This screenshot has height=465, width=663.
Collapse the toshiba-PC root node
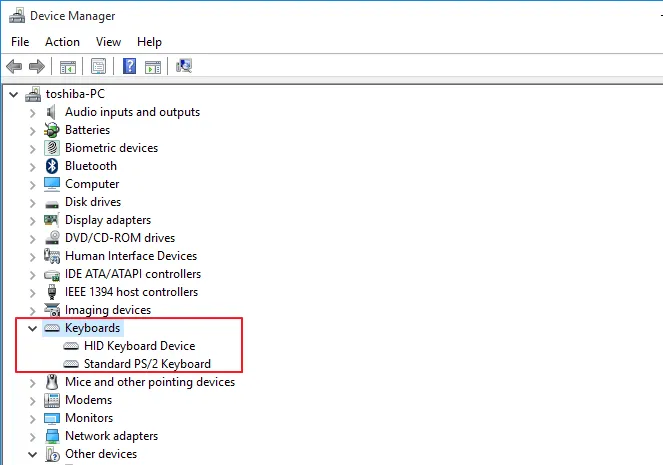(x=13, y=94)
